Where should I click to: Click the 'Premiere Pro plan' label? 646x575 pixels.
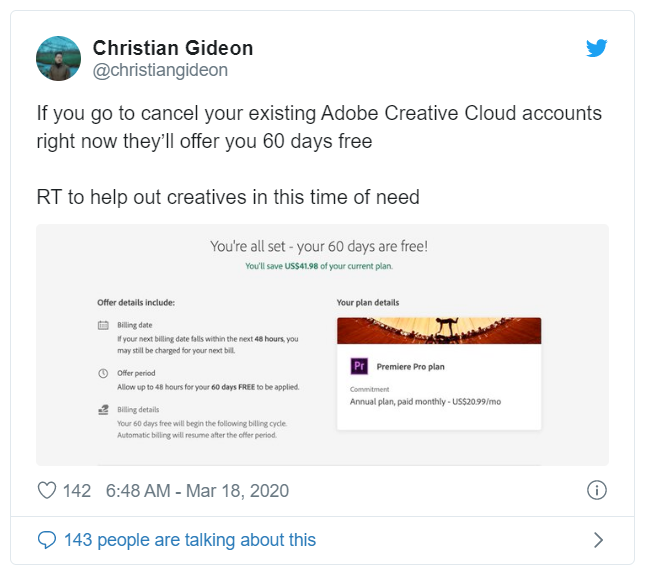[409, 367]
